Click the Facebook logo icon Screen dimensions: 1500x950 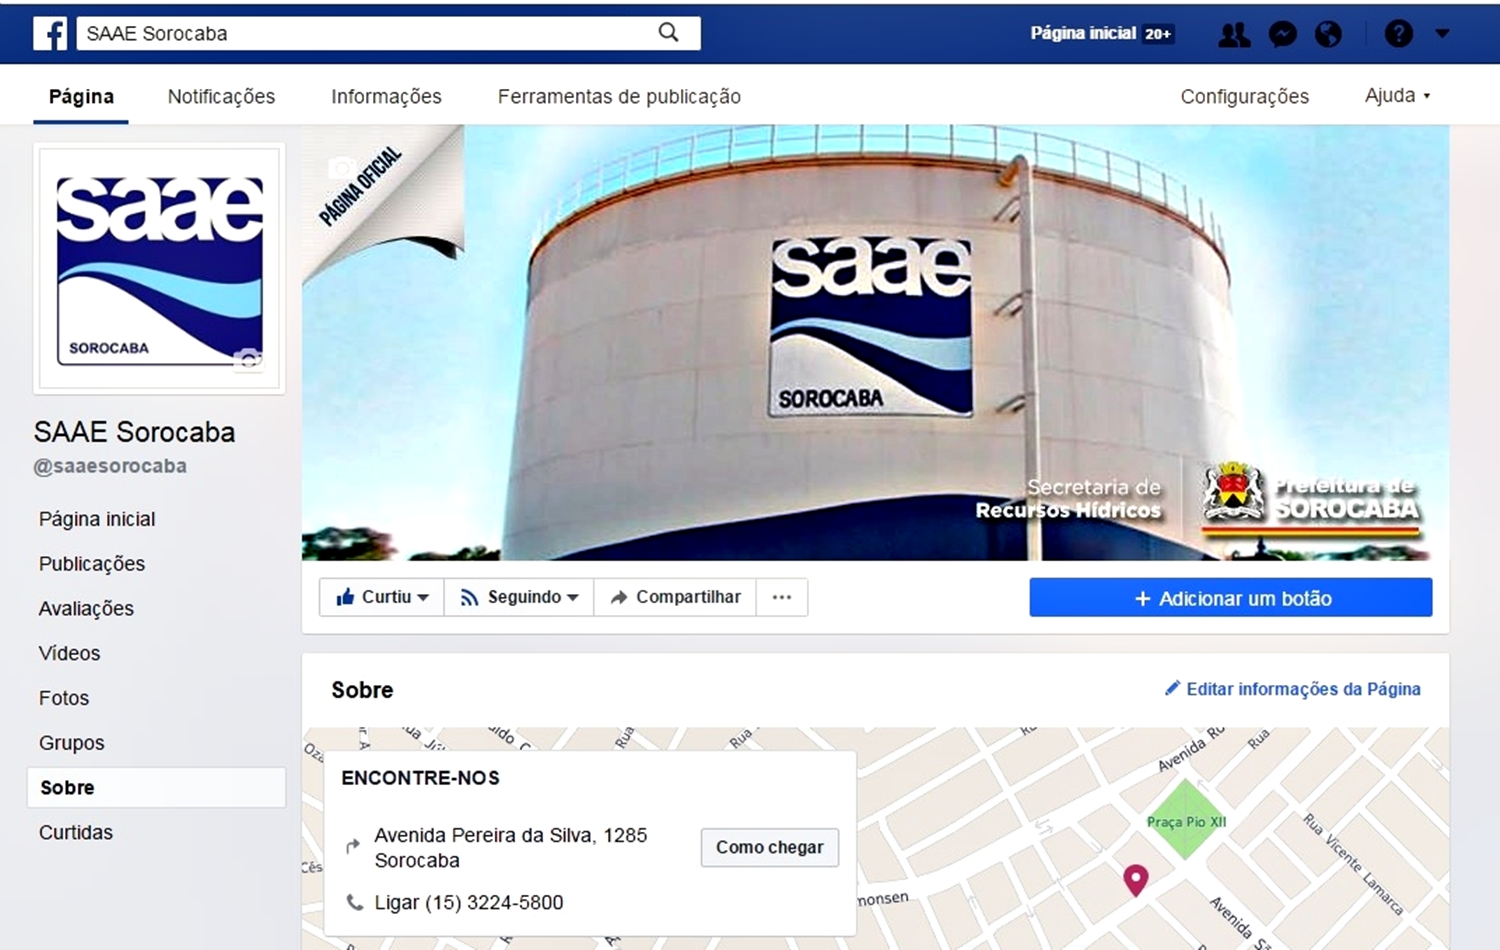50,33
